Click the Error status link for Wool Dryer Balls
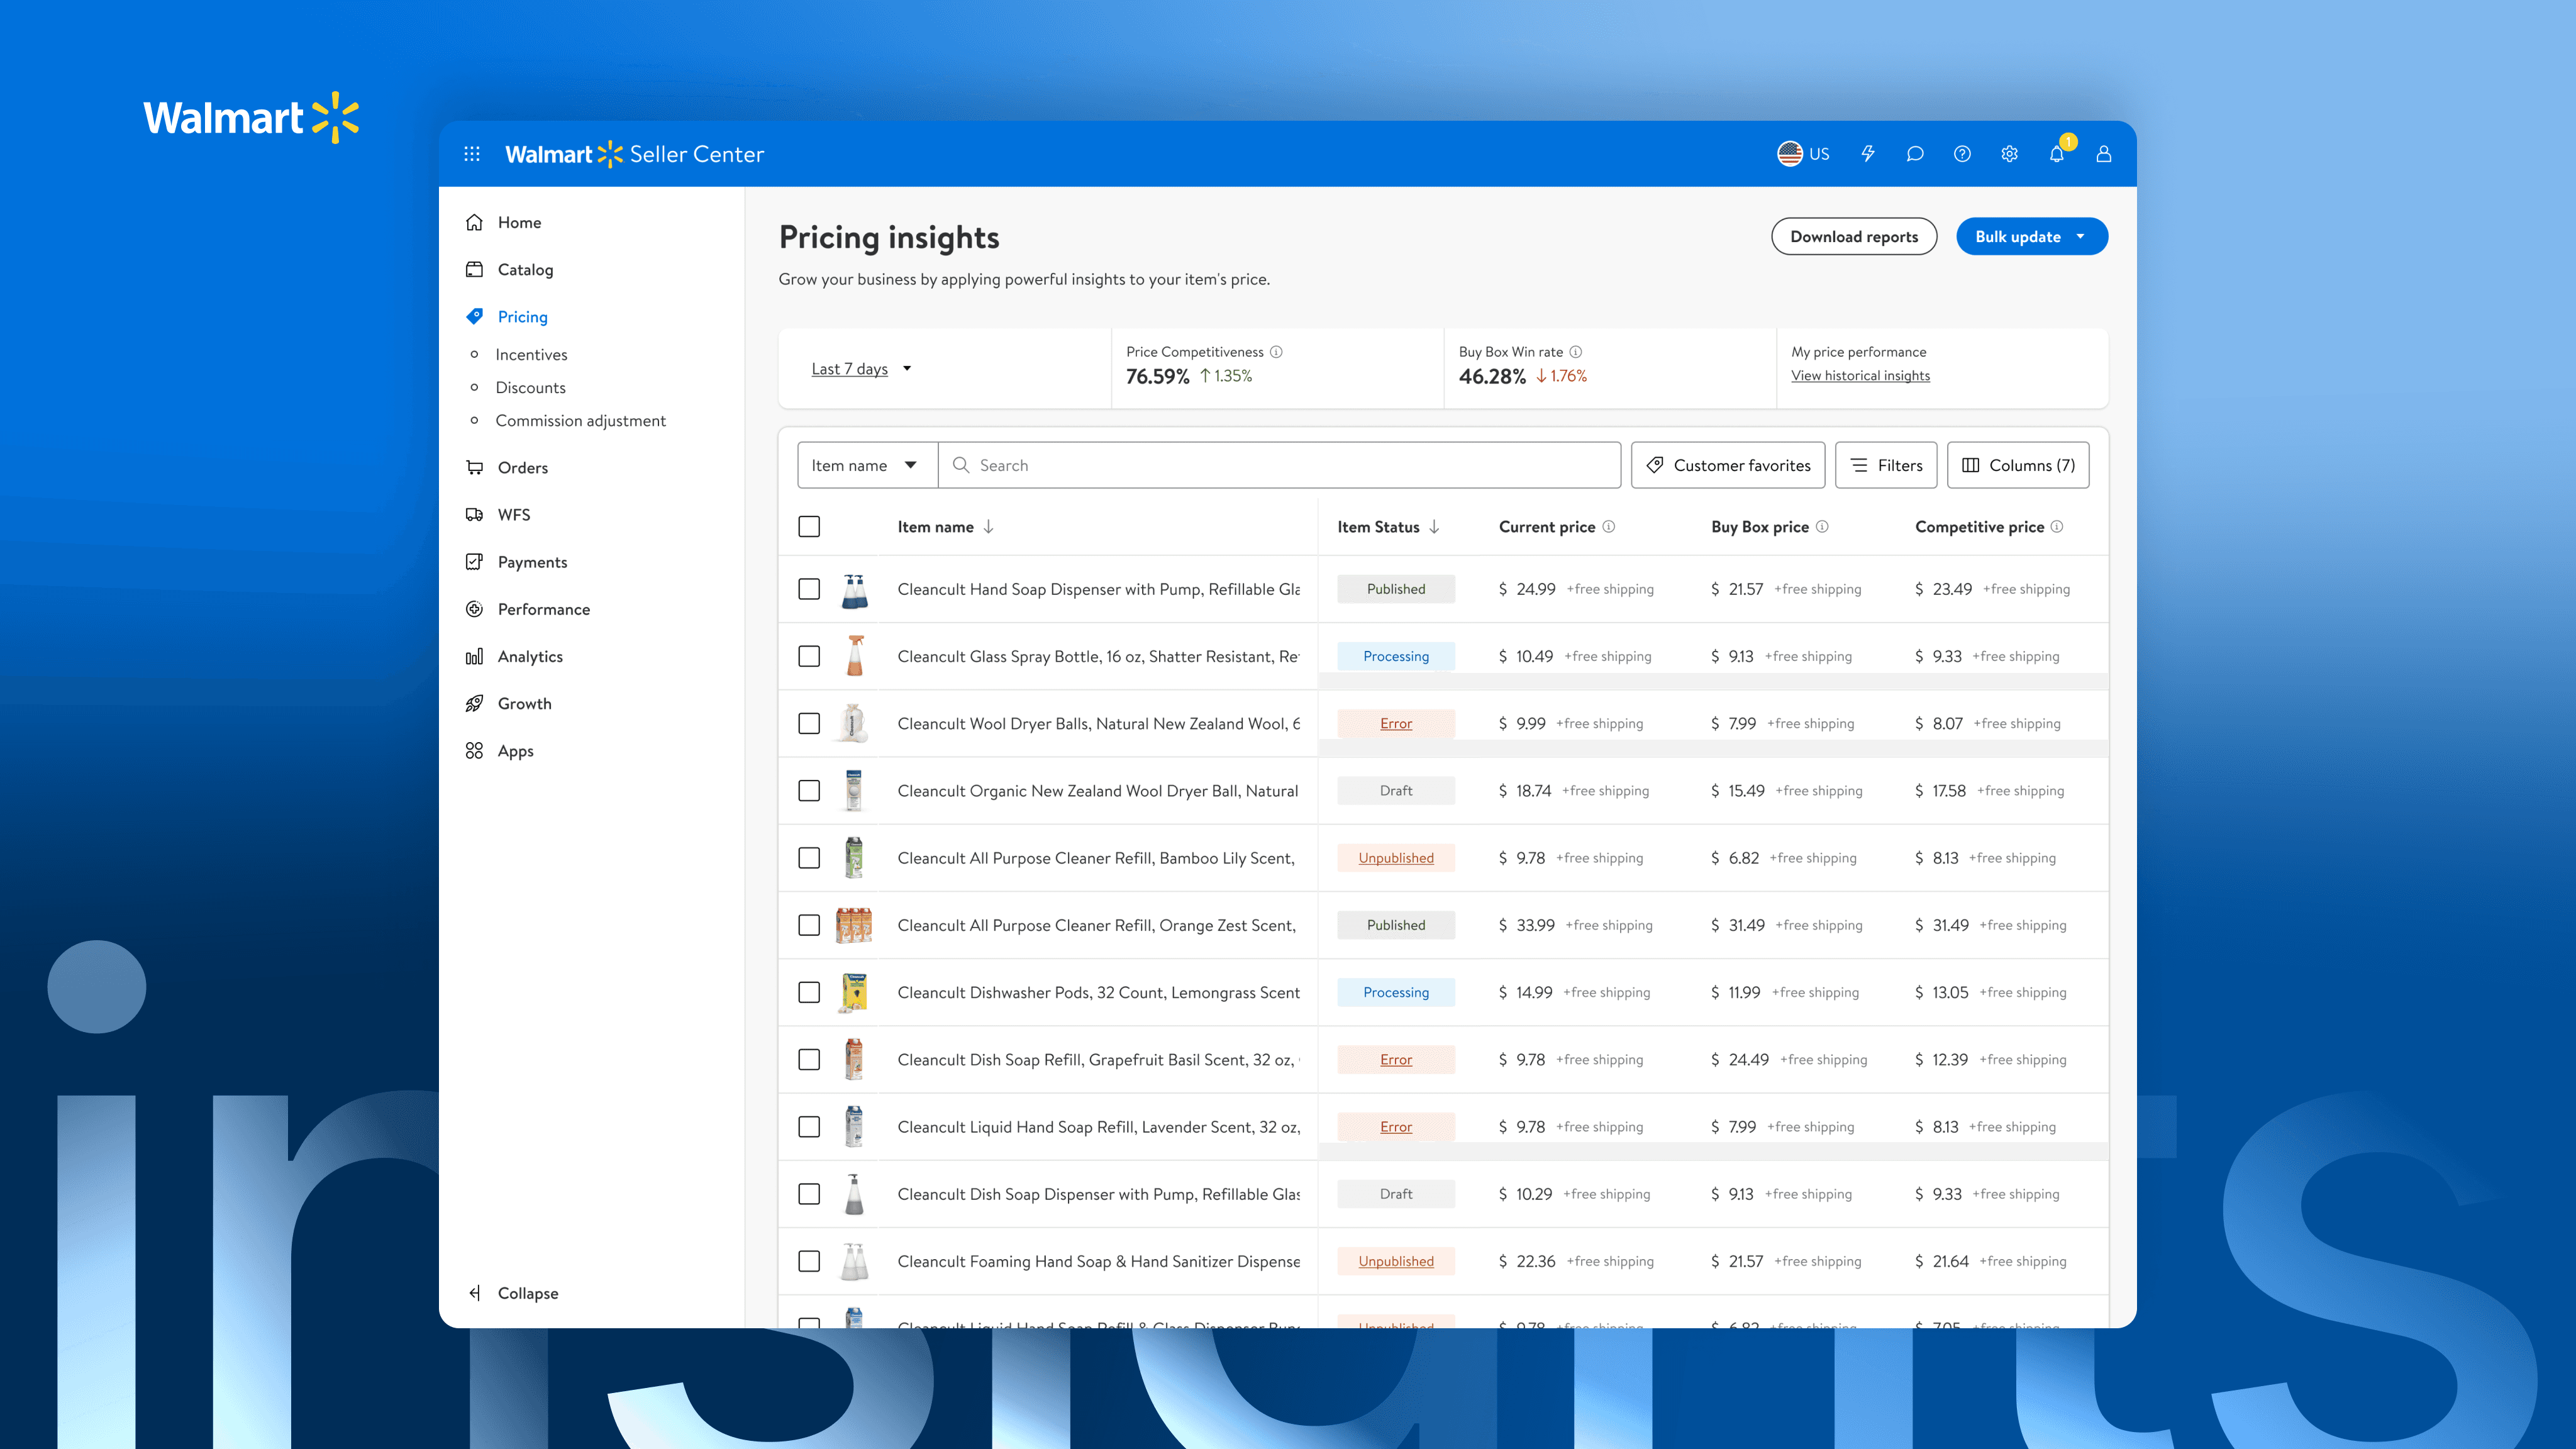 (1396, 723)
